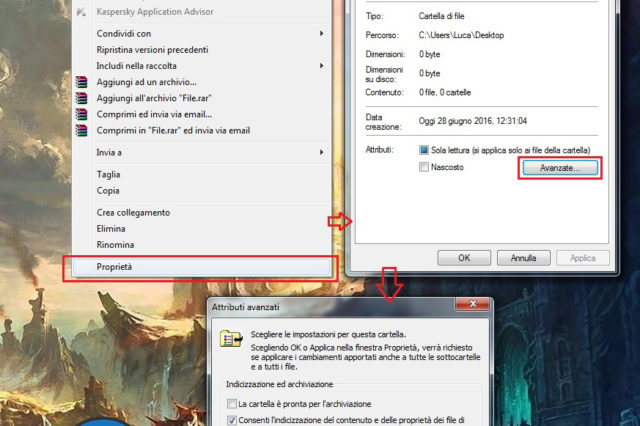Click the 0 file, 0 cartelle value

(x=445, y=93)
